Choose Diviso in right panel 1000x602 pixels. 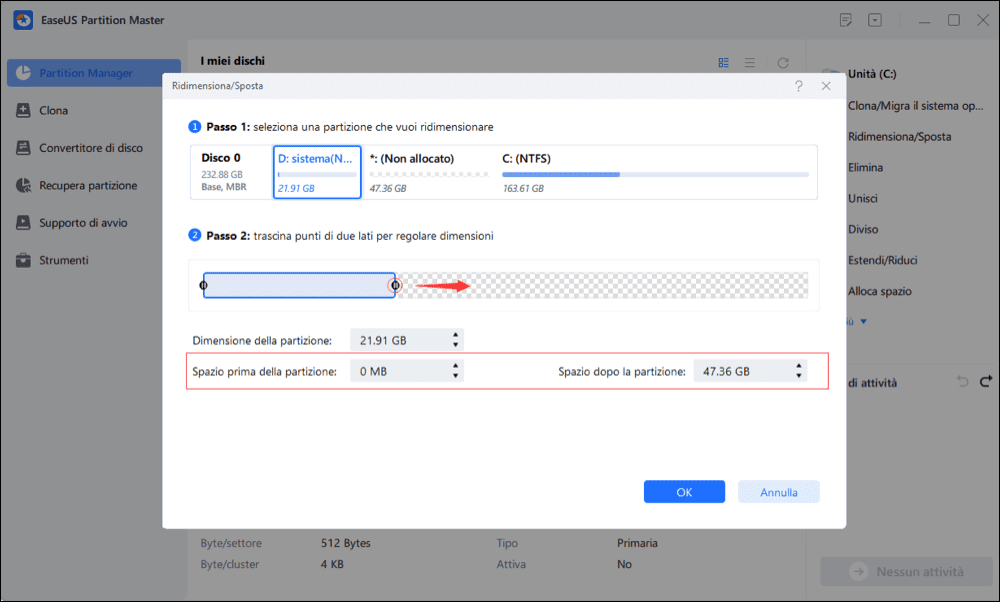coord(863,230)
